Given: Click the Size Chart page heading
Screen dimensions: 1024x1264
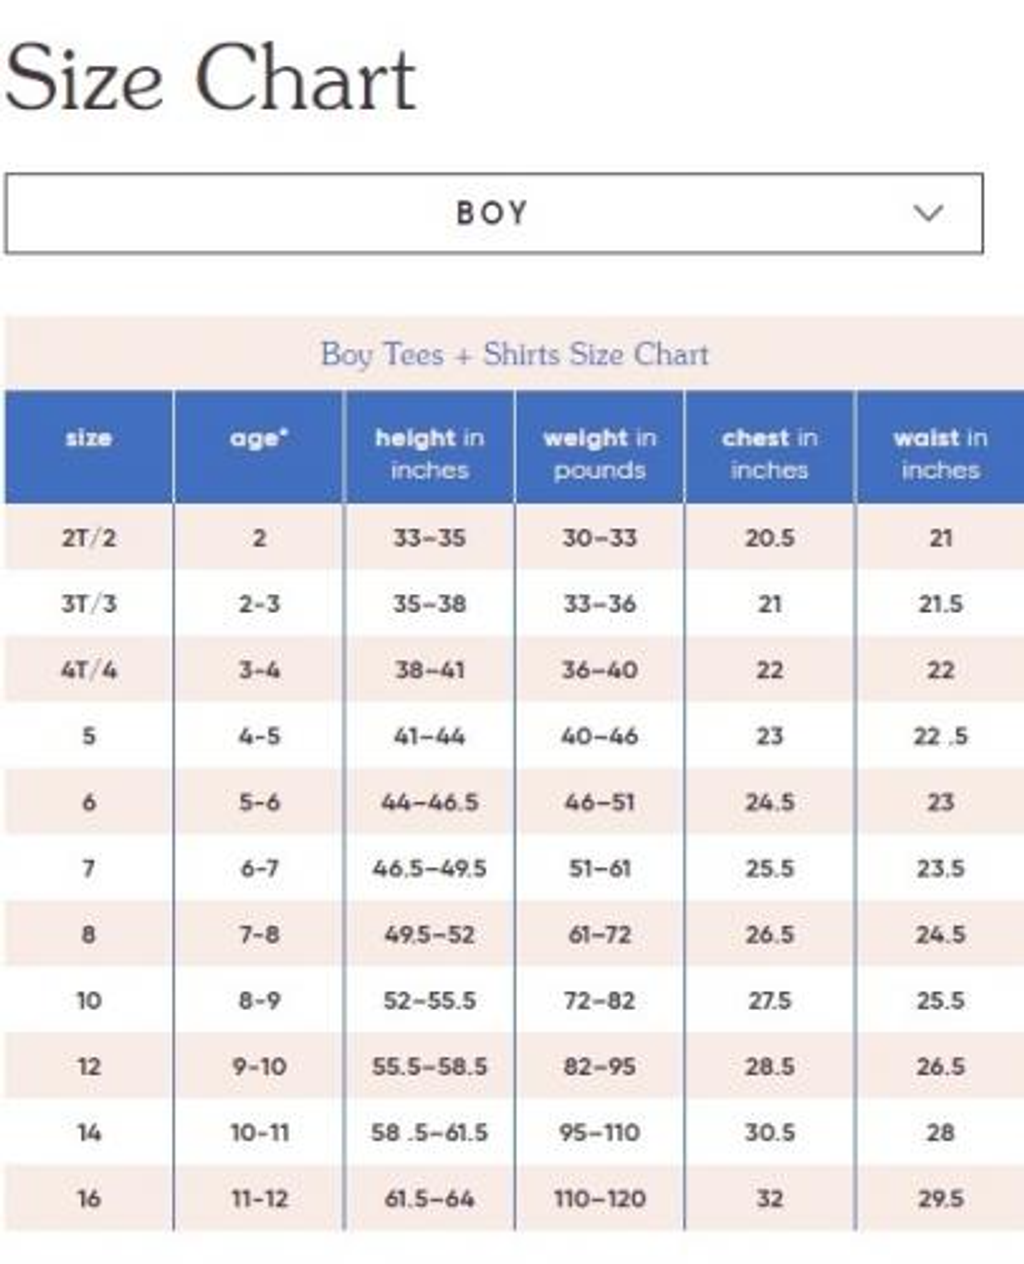Looking at the screenshot, I should click(210, 79).
